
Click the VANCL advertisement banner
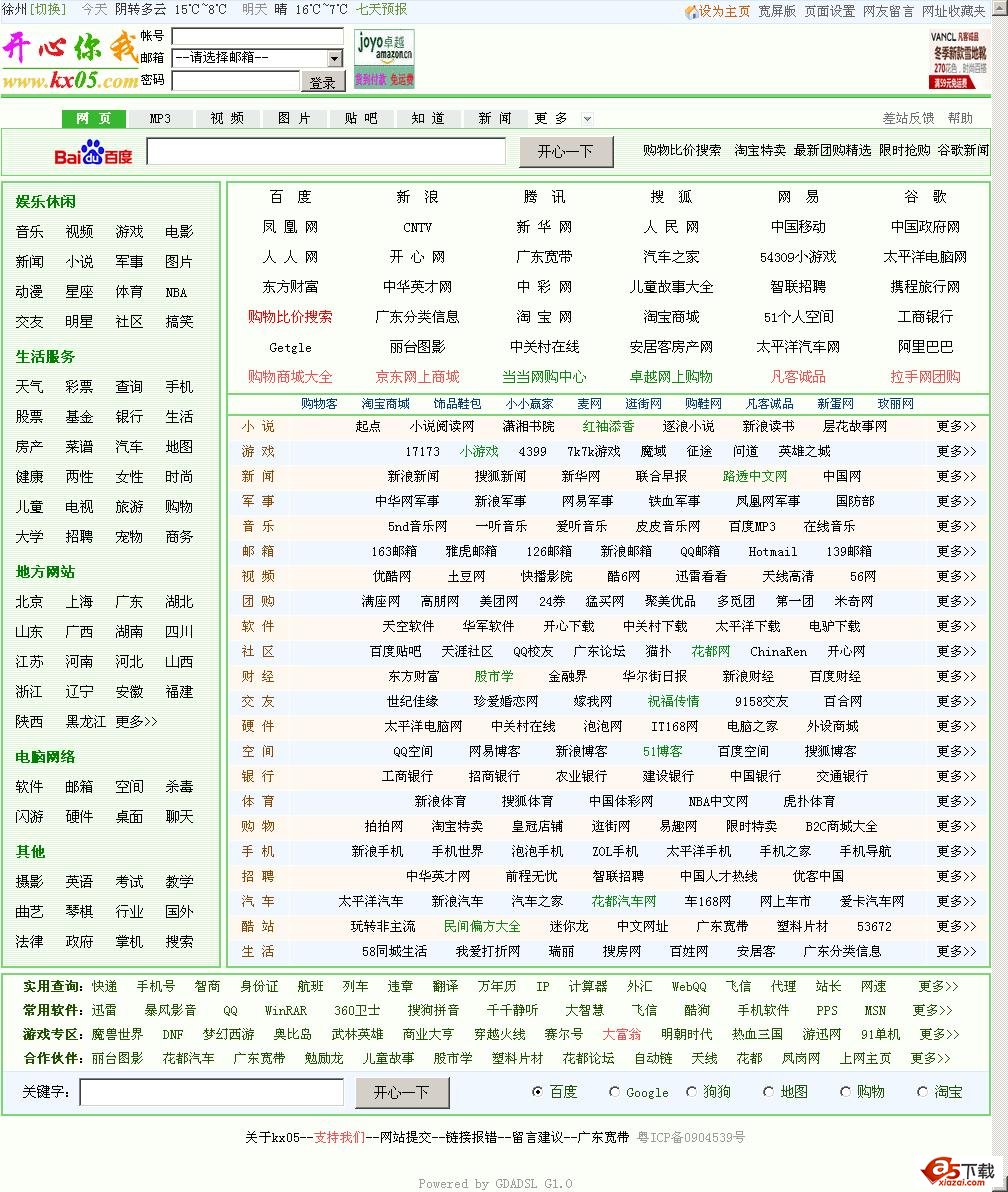point(958,60)
